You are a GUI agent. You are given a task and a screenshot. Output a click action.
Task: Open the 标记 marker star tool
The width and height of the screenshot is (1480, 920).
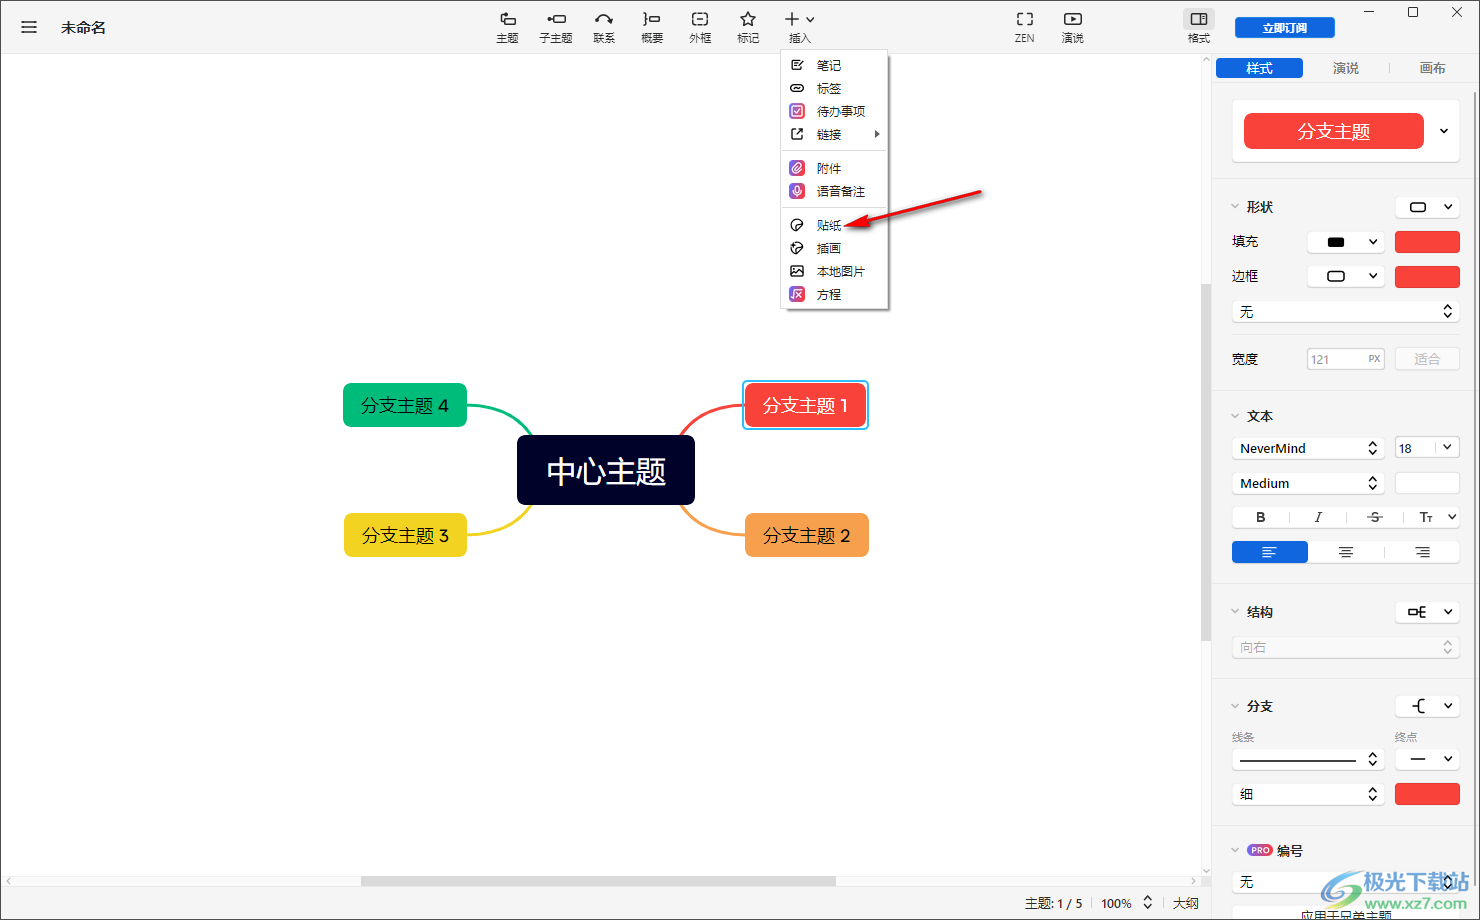point(748,27)
